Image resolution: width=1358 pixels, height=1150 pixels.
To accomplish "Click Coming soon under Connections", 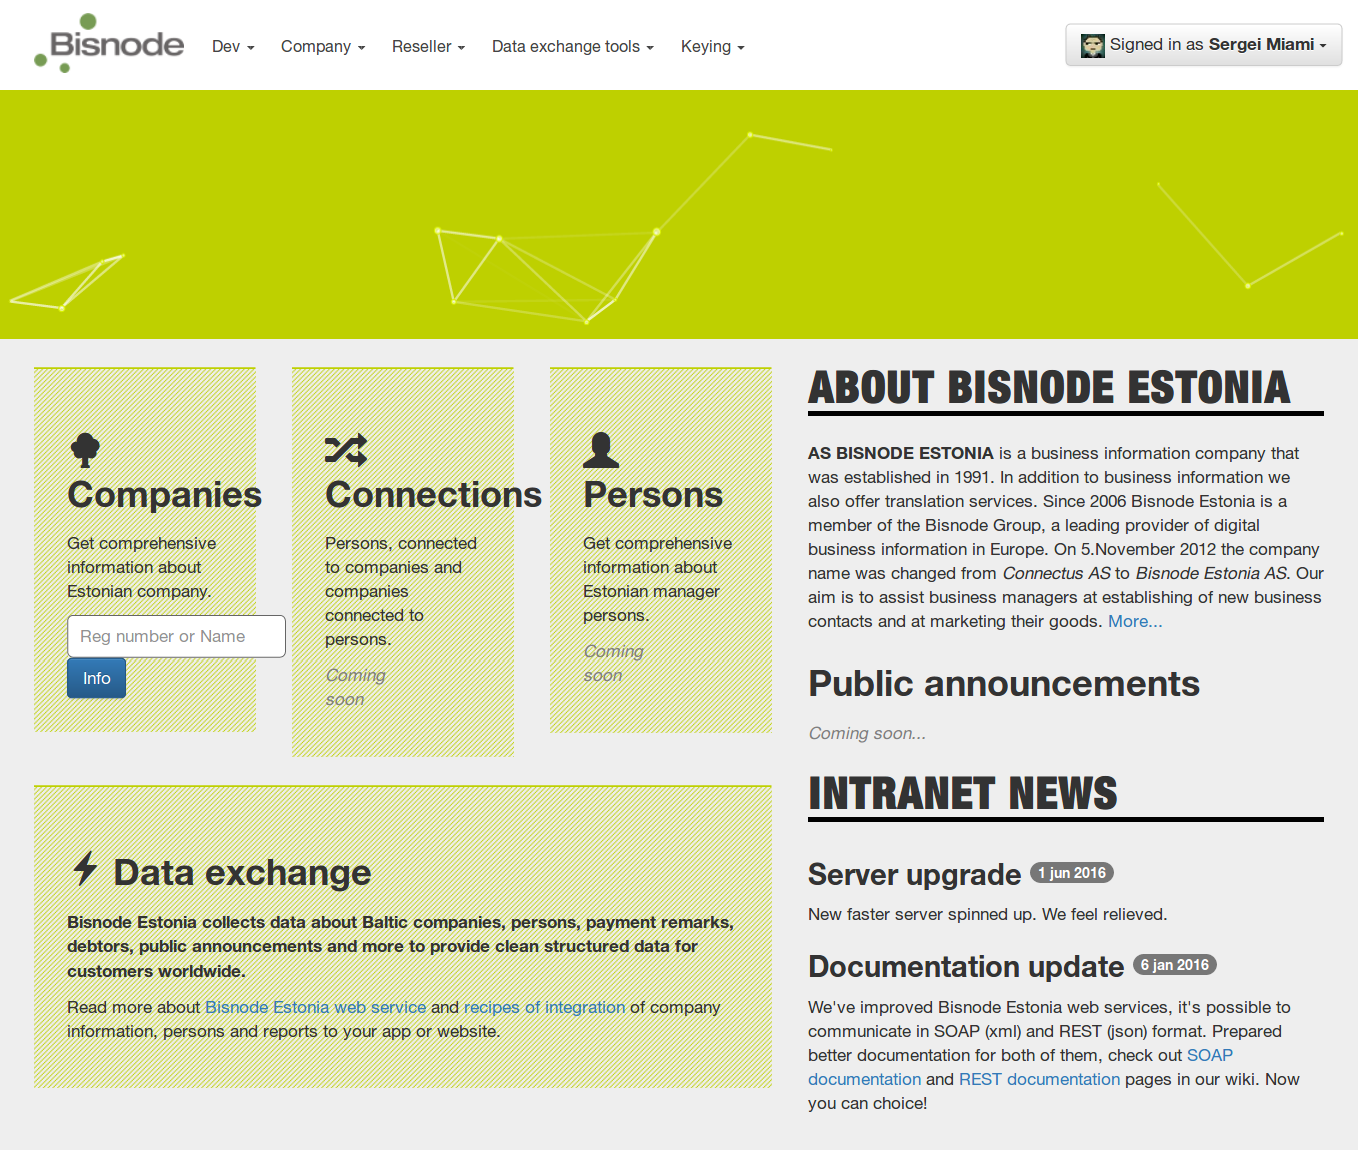I will 355,687.
